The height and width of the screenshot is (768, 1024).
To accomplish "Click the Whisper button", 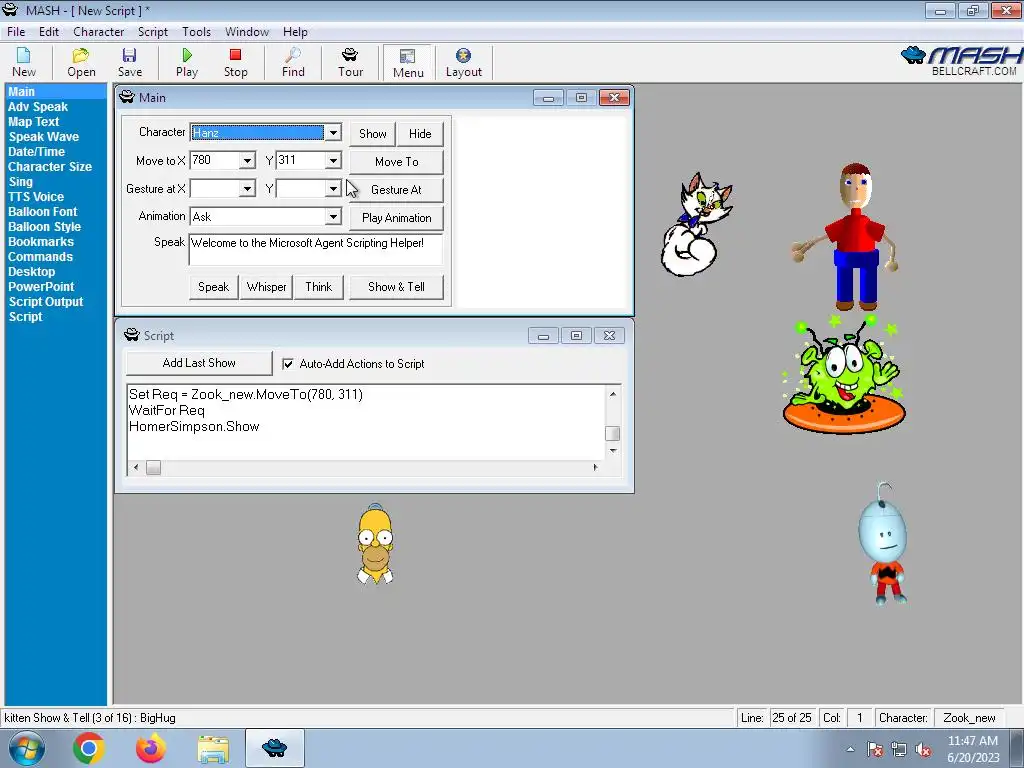I will (x=266, y=287).
